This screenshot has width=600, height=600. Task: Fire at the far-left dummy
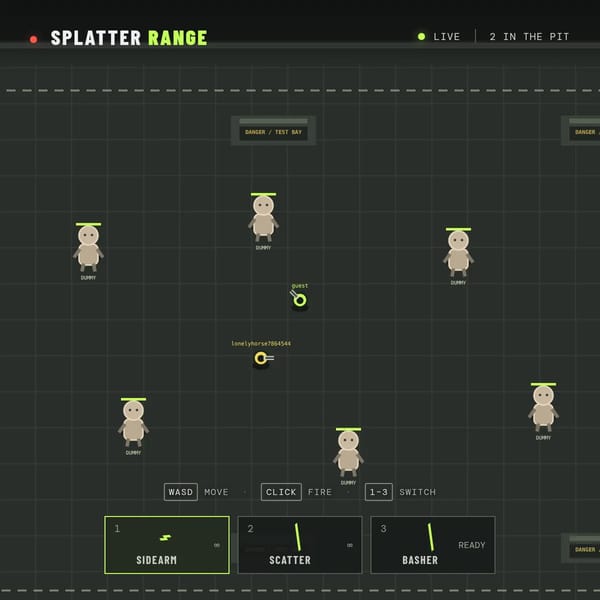pos(88,248)
